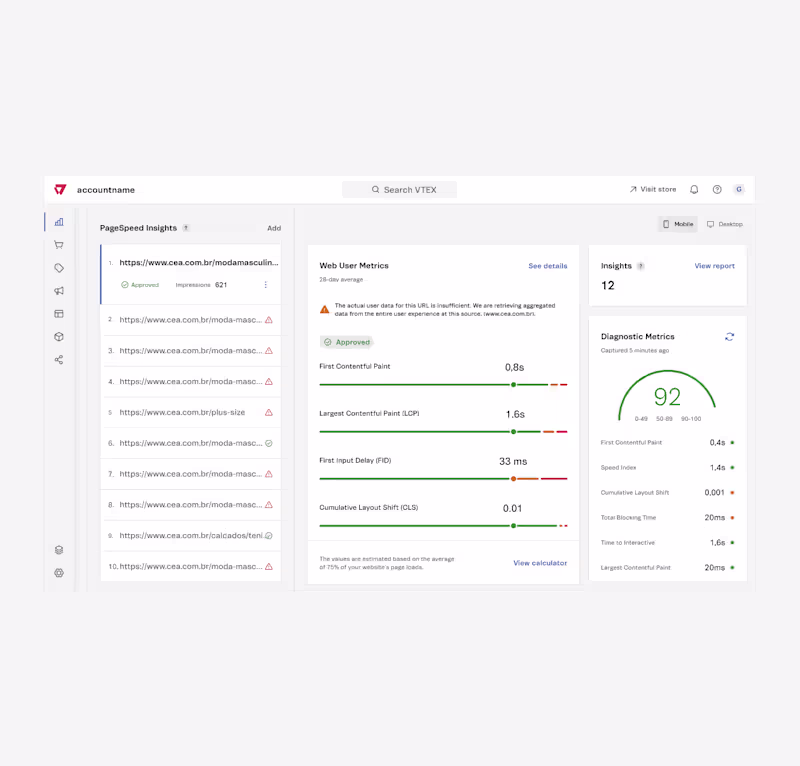Open the dashboard bar chart sidebar icon

click(x=59, y=222)
